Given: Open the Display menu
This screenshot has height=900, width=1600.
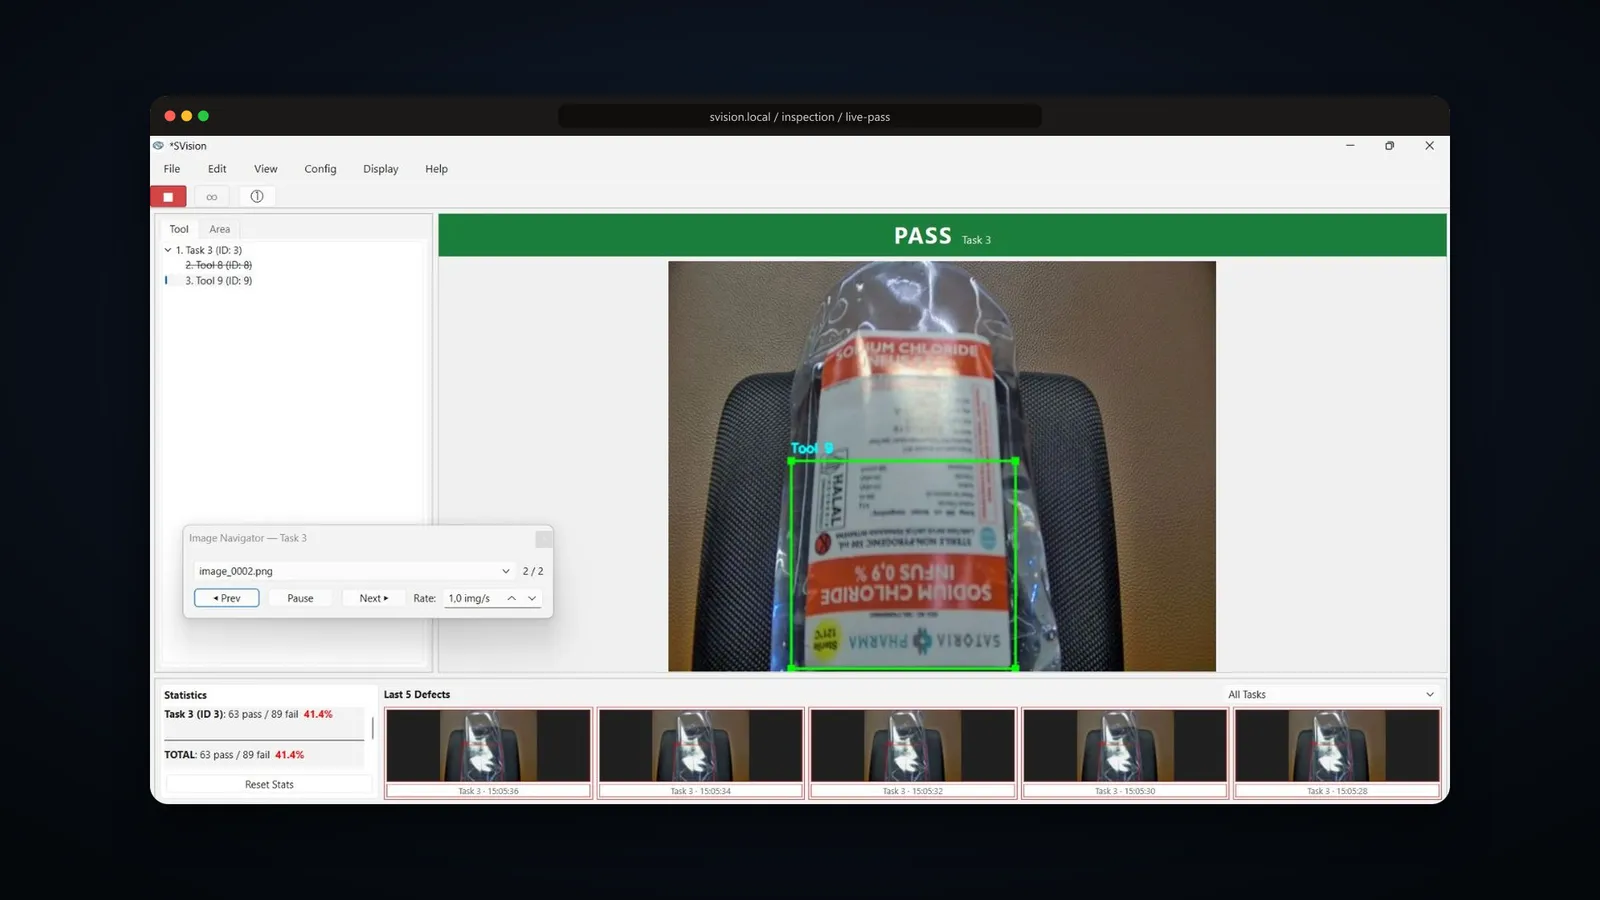Looking at the screenshot, I should pos(380,169).
